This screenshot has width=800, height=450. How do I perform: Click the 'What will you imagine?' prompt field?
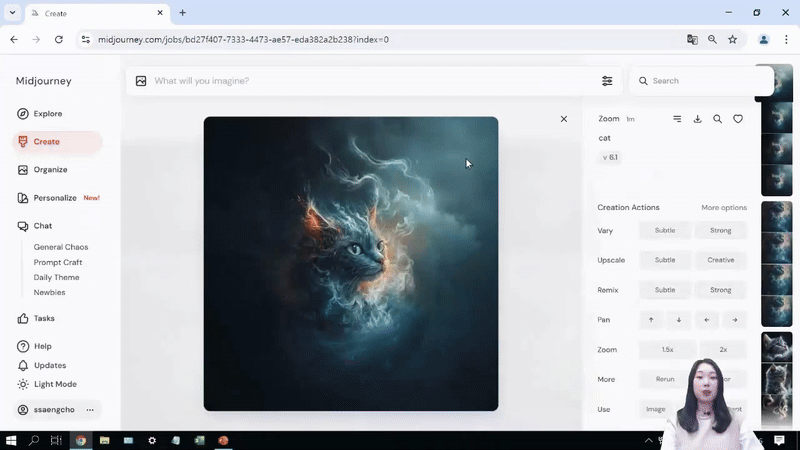[x=370, y=81]
